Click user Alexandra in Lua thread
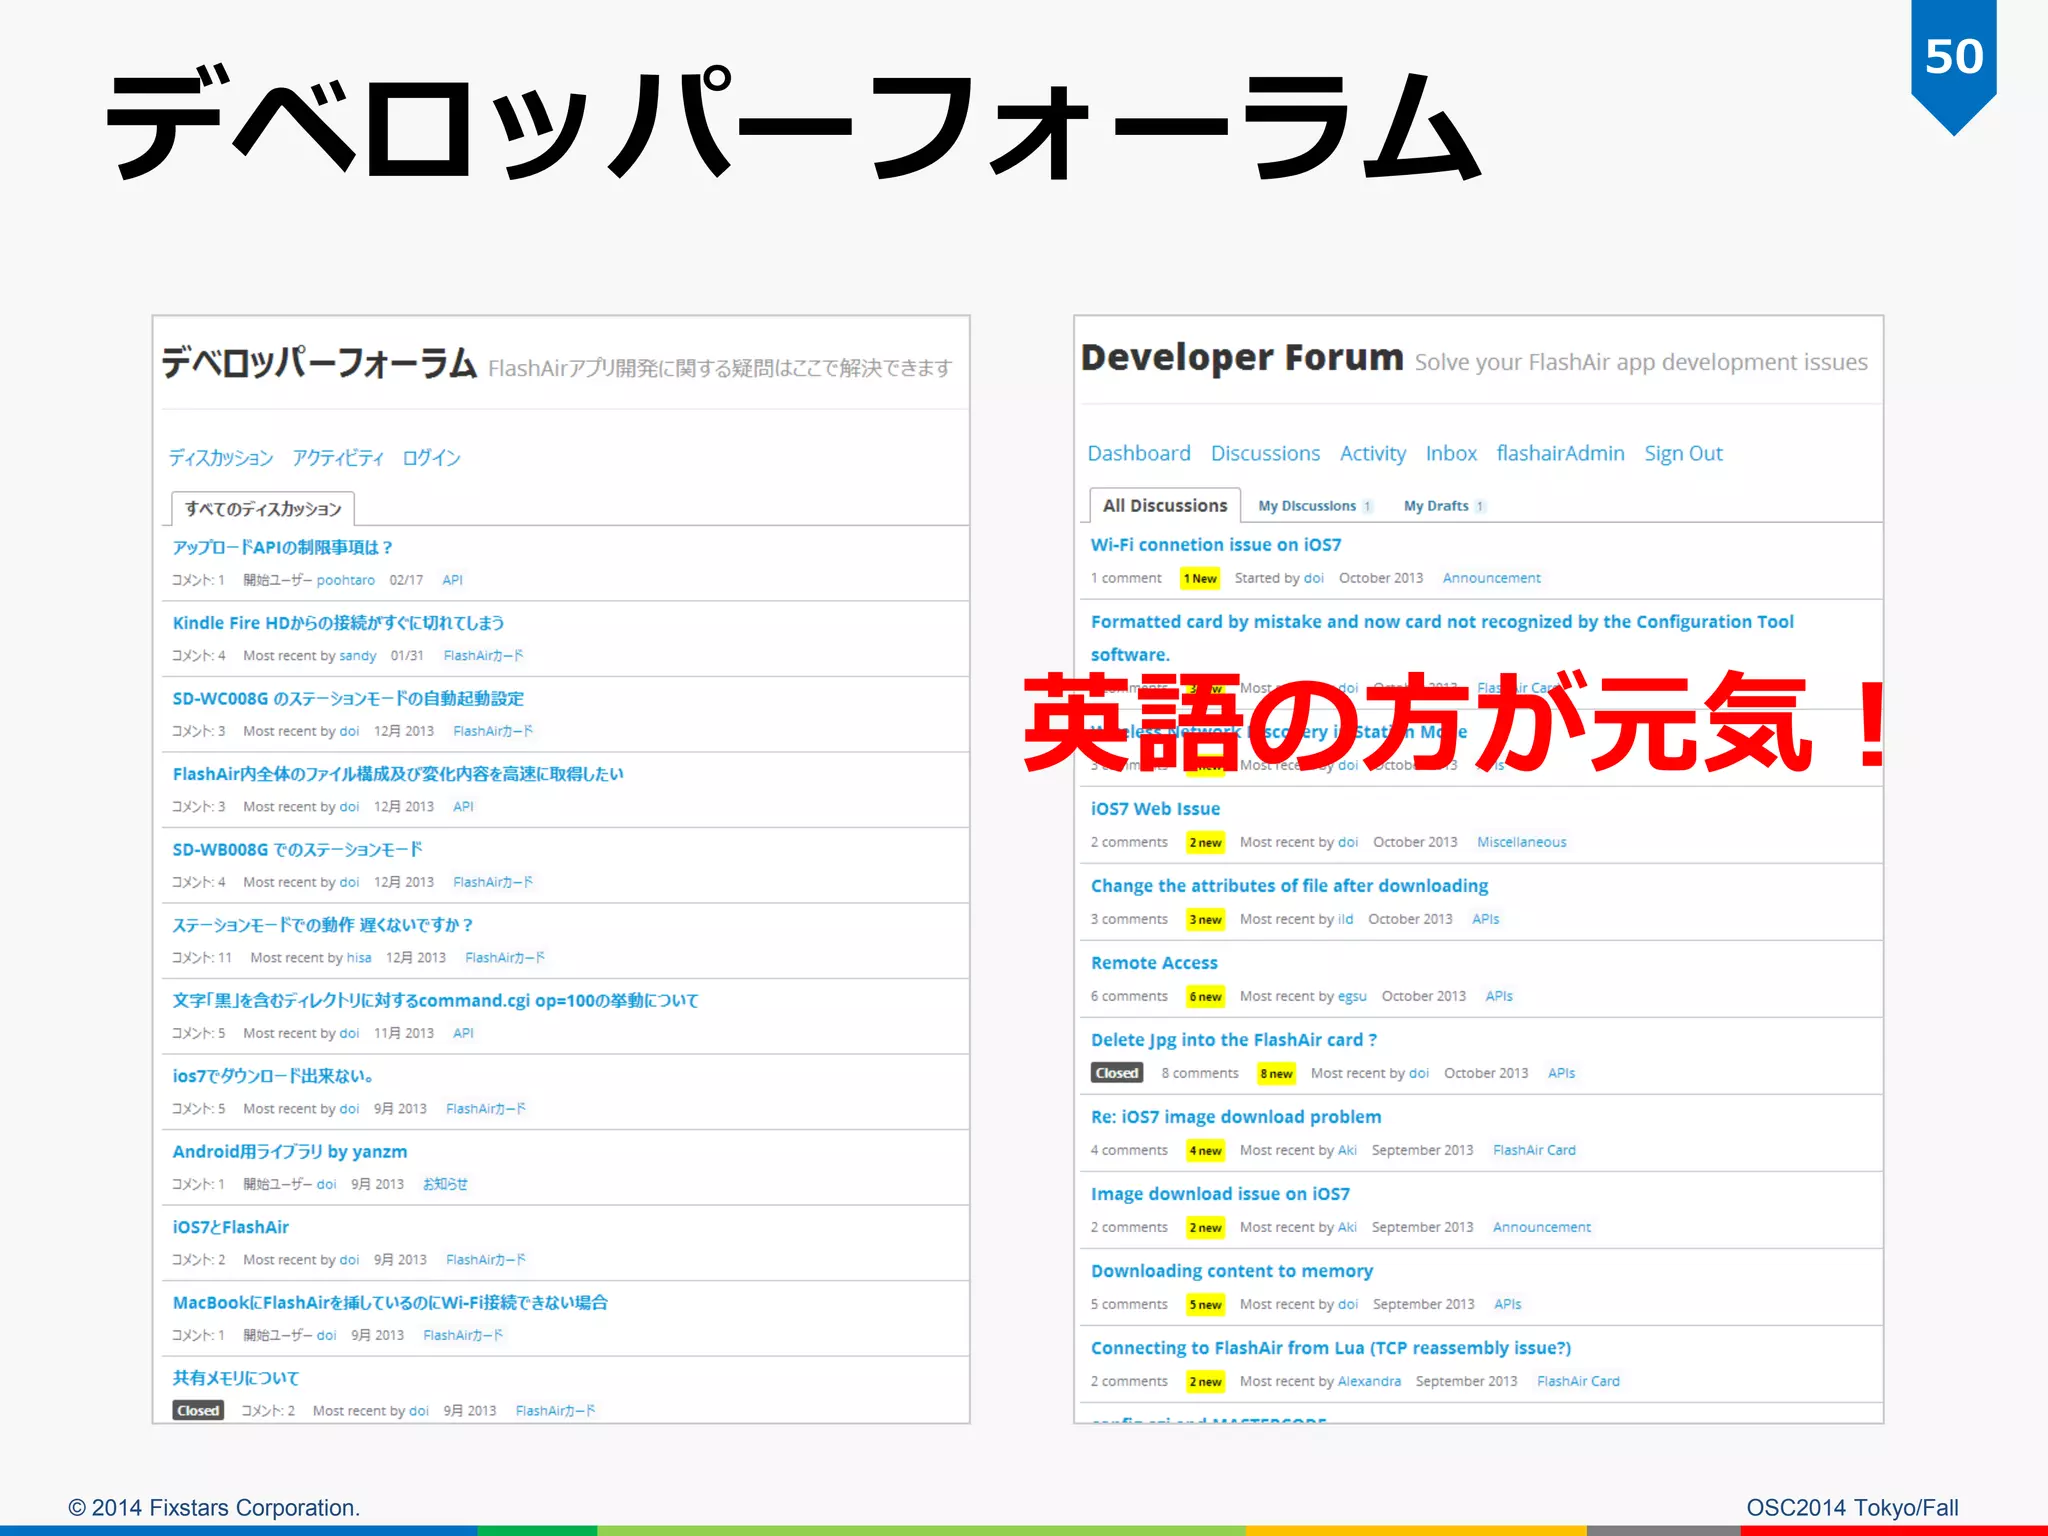 (1369, 1381)
